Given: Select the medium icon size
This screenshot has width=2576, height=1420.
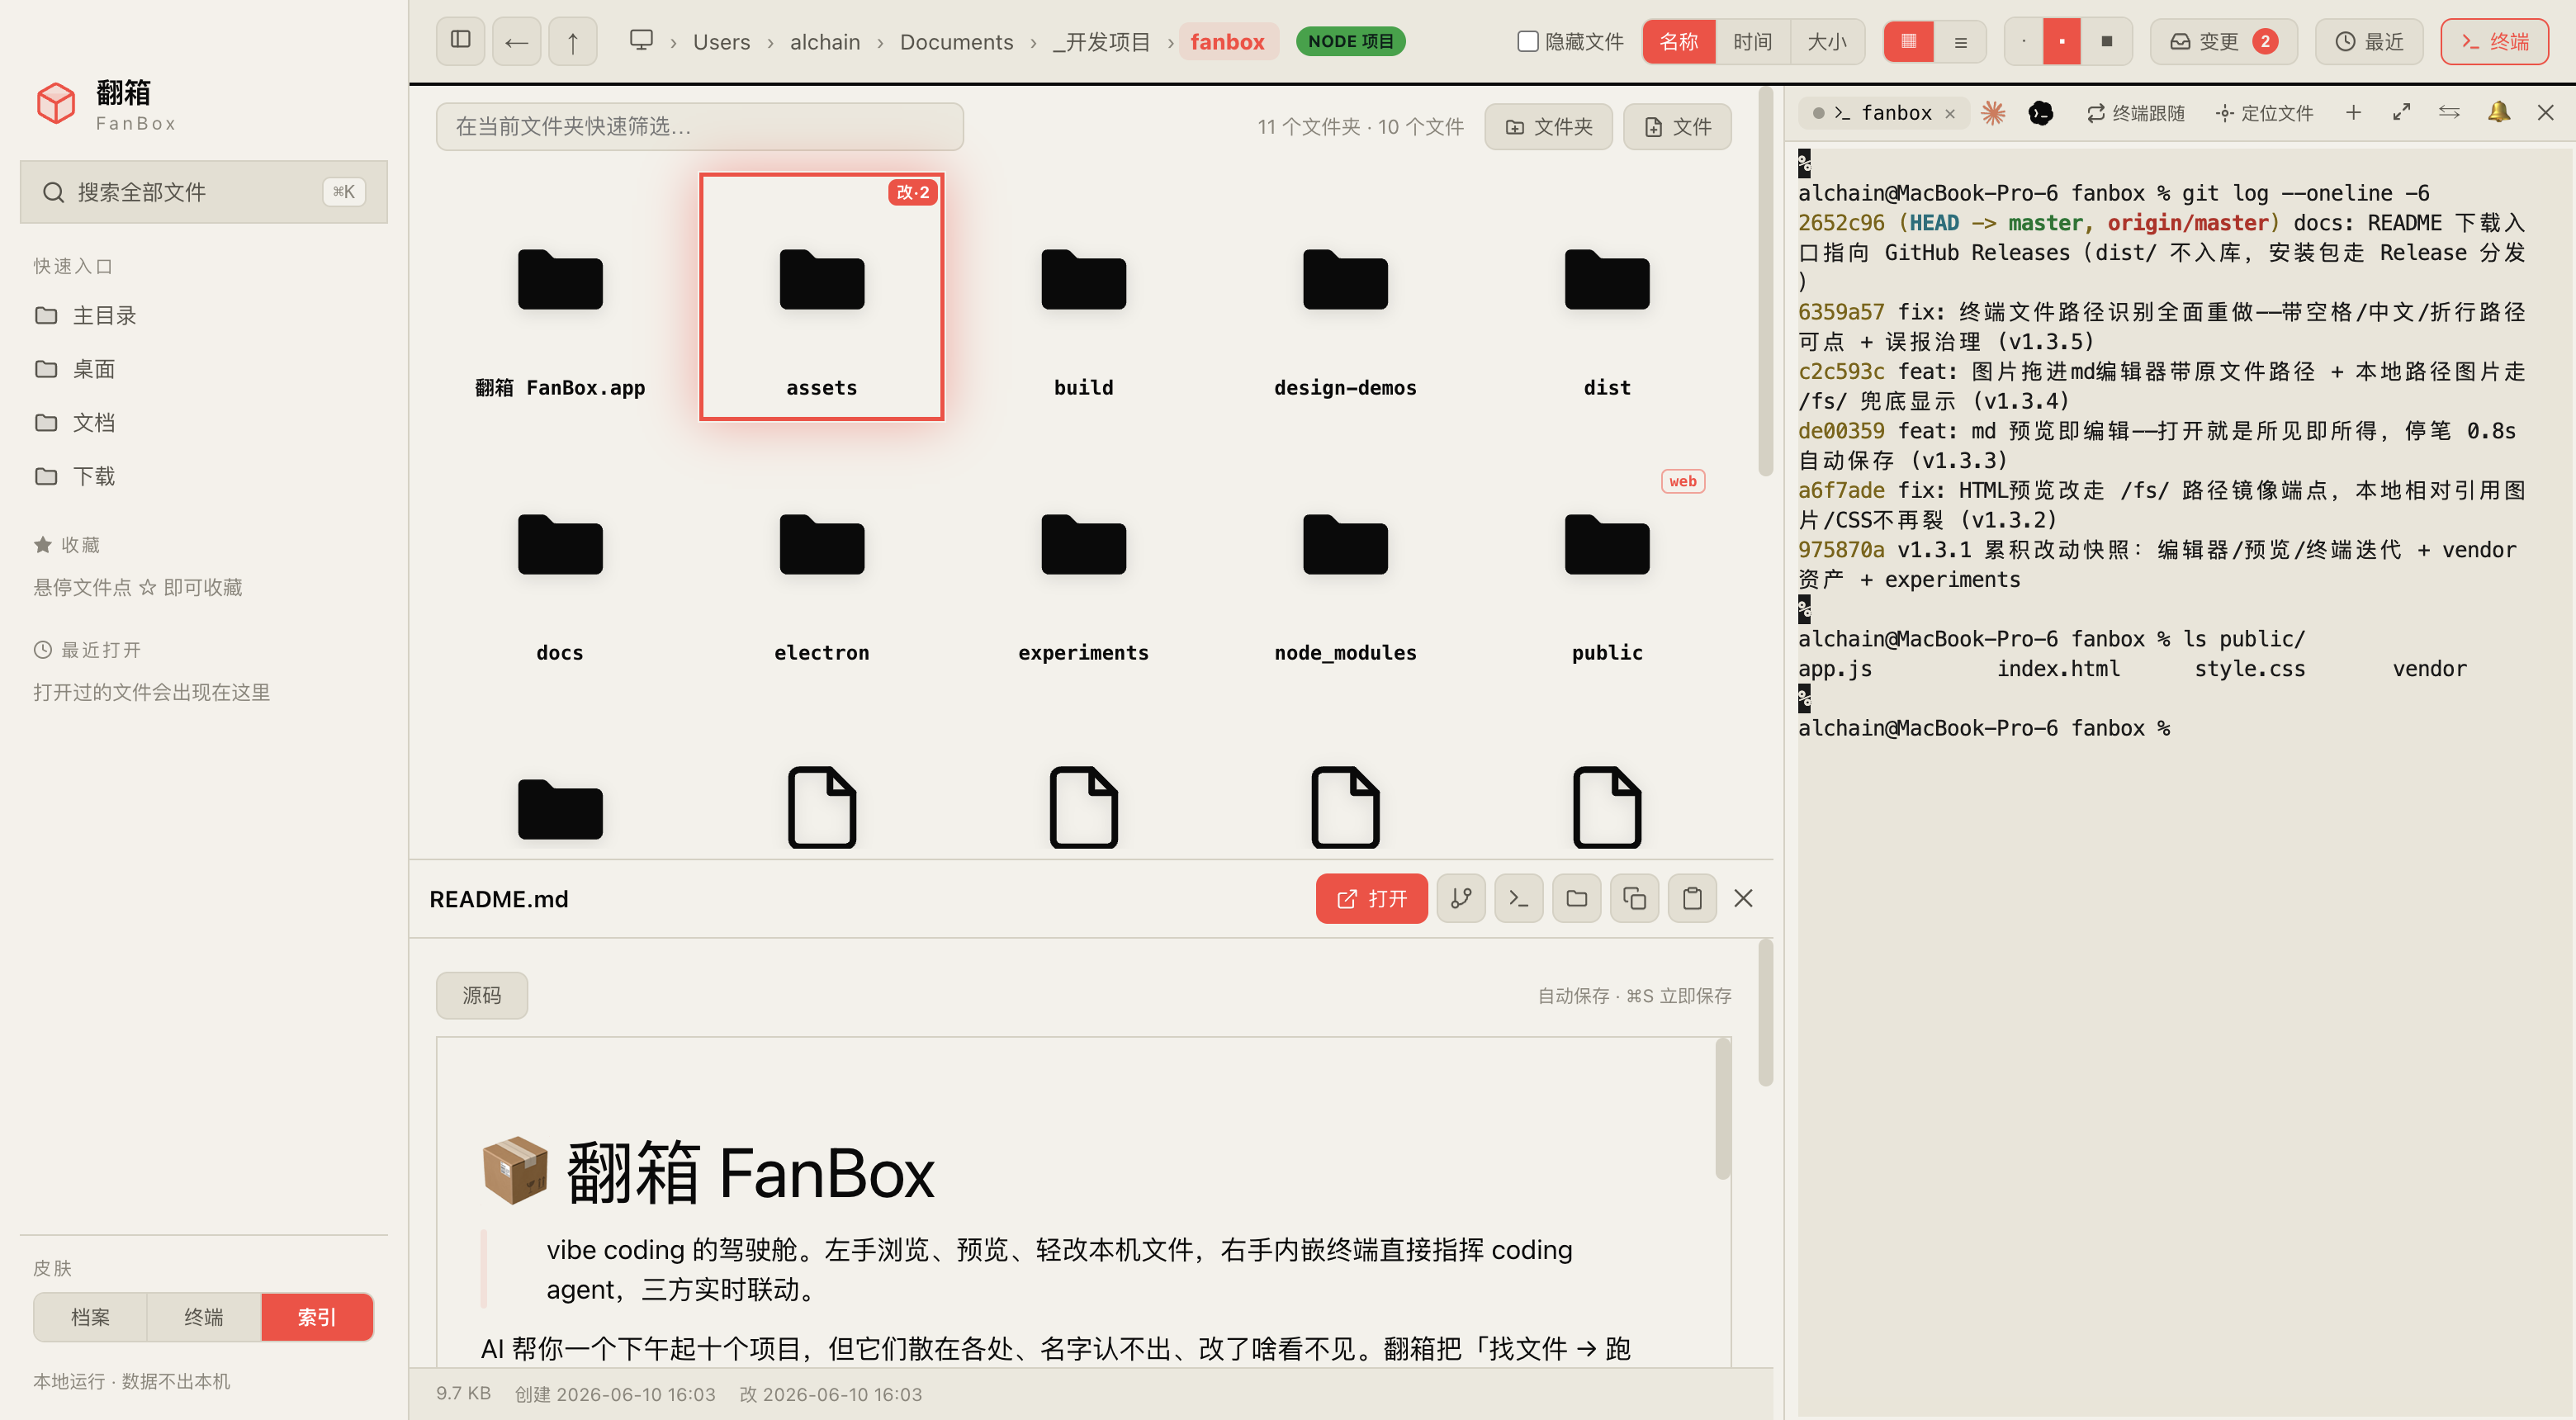Looking at the screenshot, I should 2061,41.
